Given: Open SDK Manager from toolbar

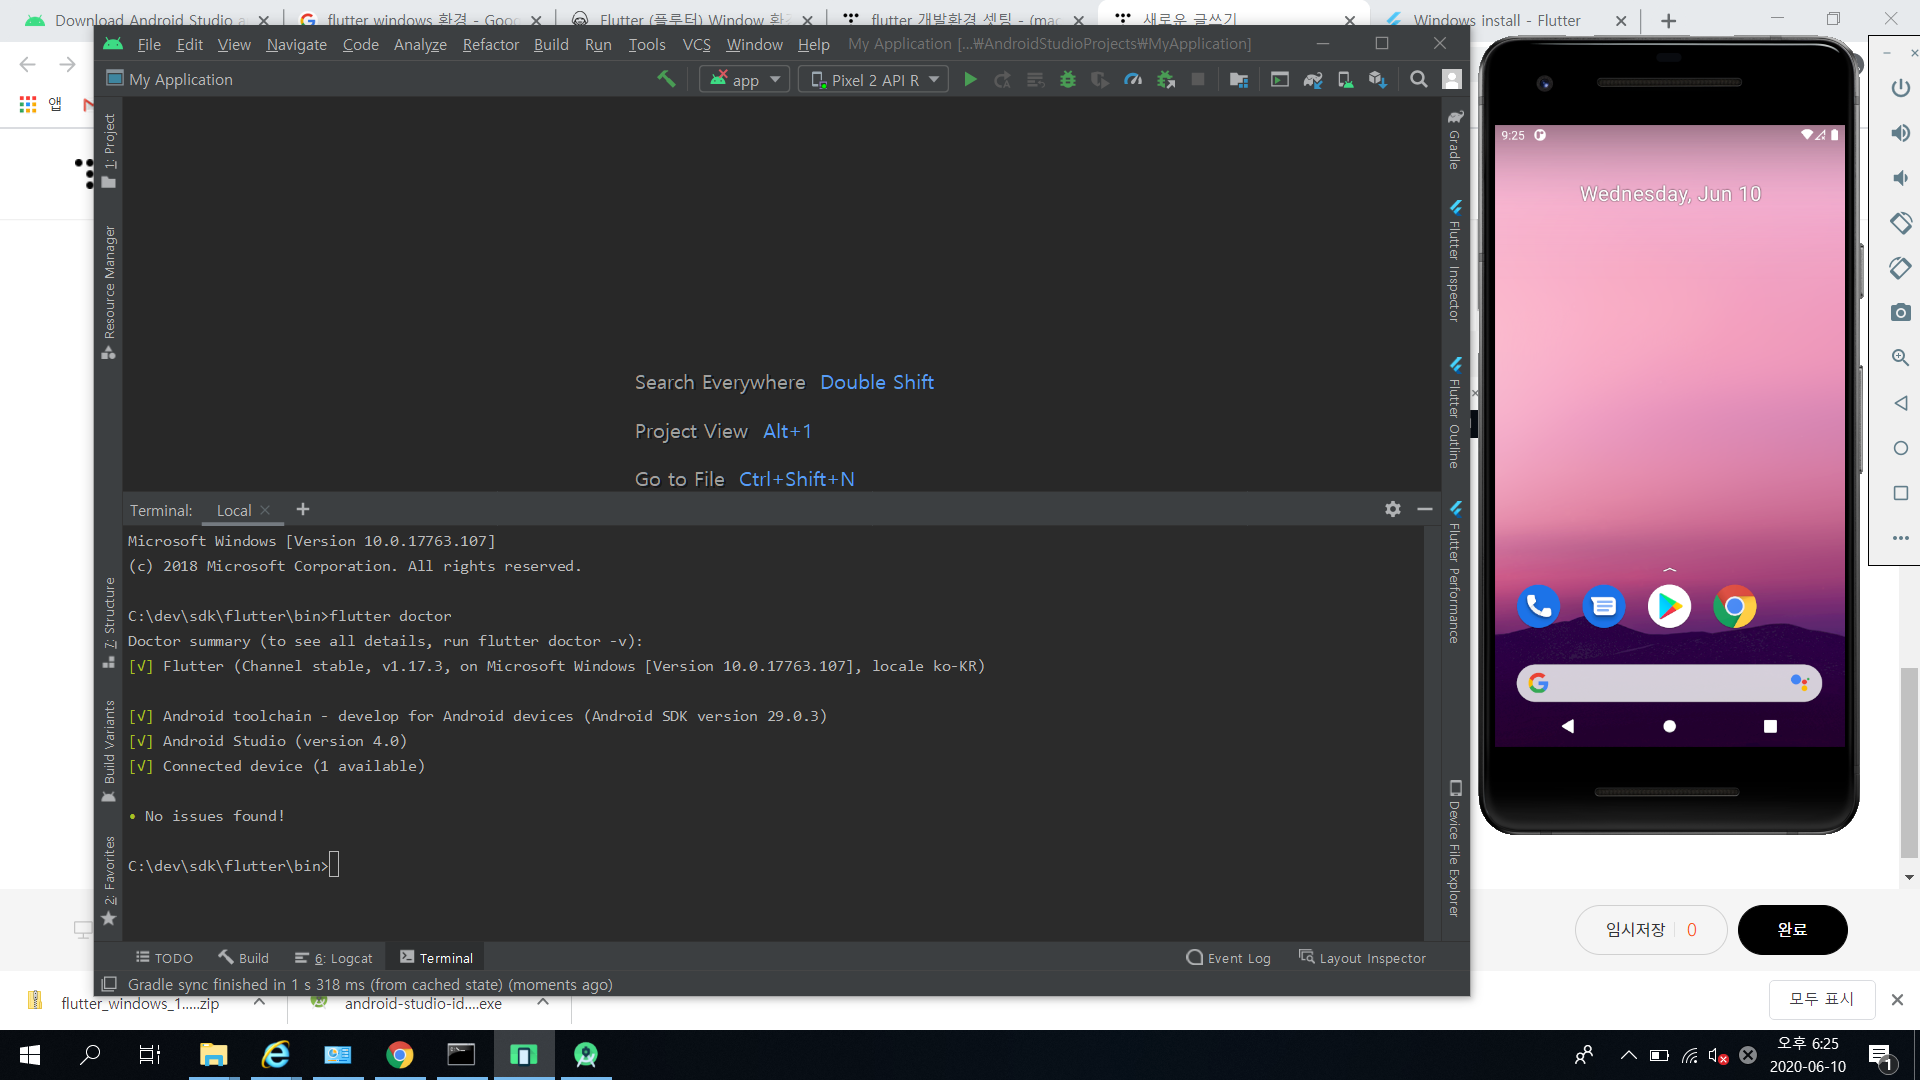Looking at the screenshot, I should [1378, 79].
